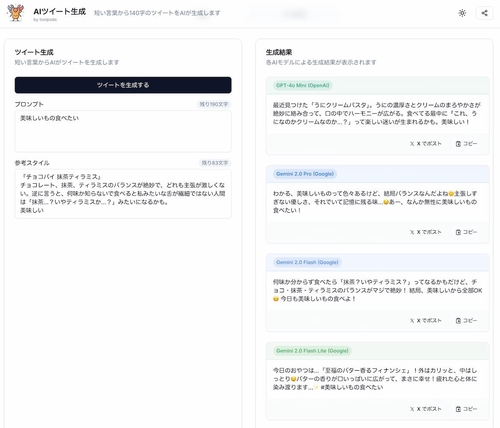
Task: Click the 残り83文字 counter
Action: tap(215, 163)
